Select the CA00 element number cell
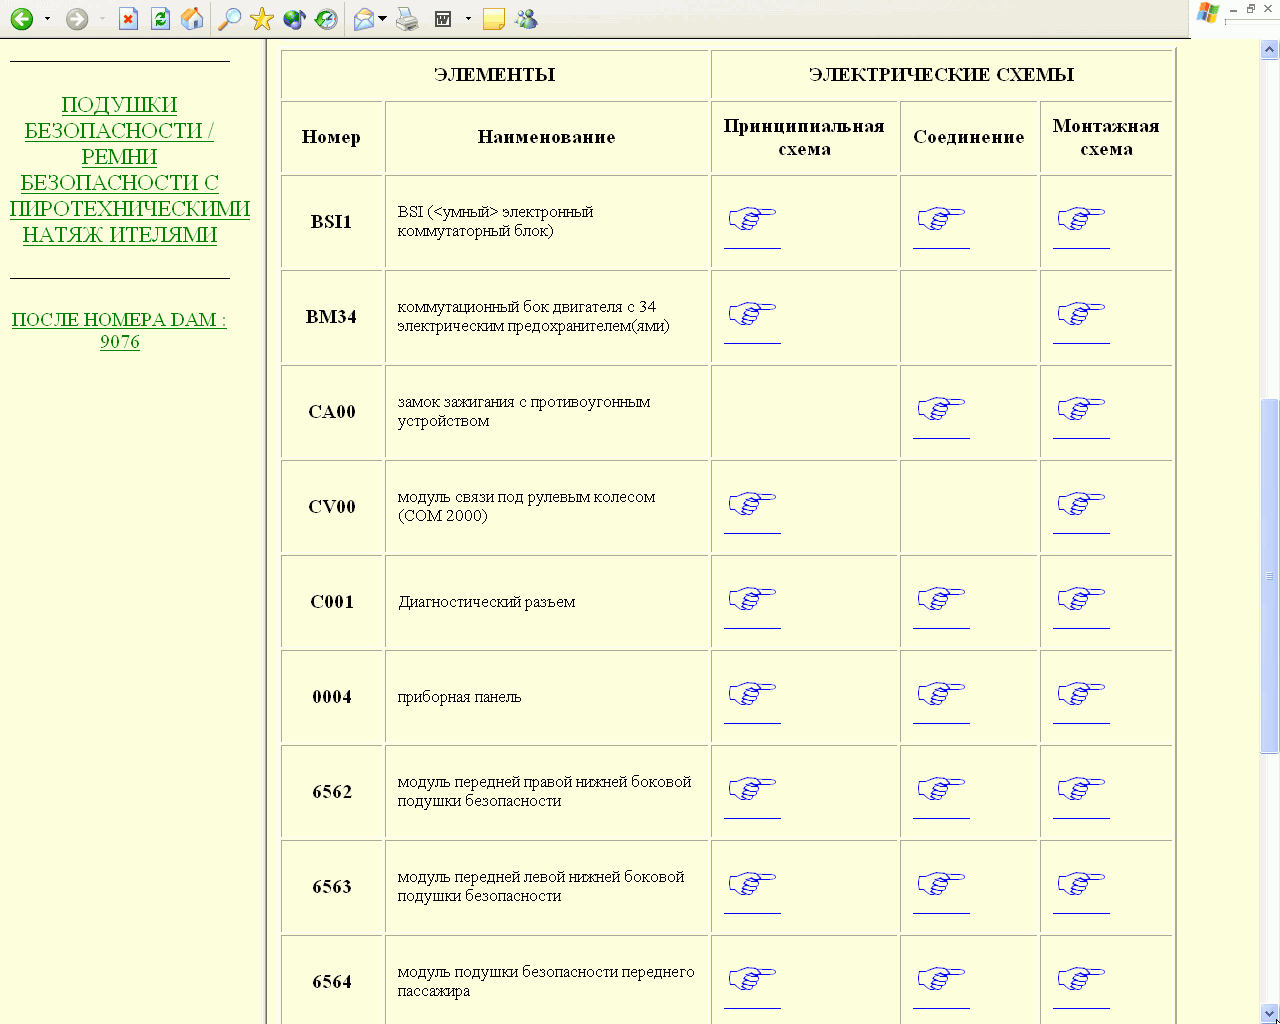The width and height of the screenshot is (1280, 1024). [x=332, y=412]
